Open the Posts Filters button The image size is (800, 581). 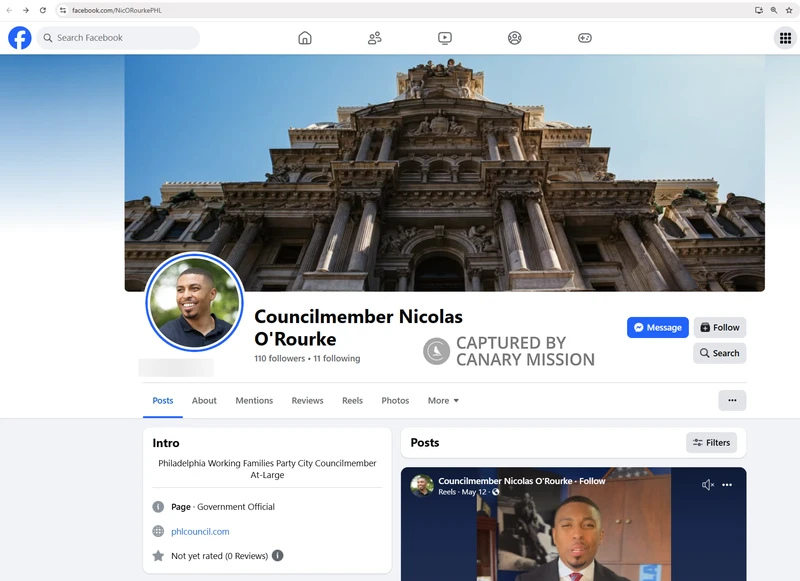[x=711, y=443]
